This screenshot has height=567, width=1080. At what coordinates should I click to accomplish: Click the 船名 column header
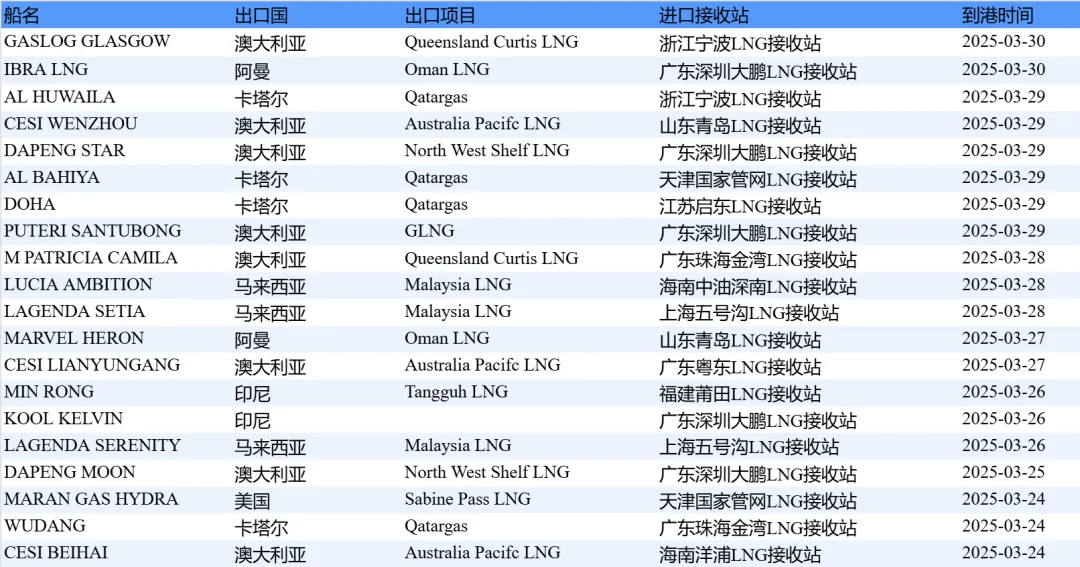pyautogui.click(x=21, y=15)
